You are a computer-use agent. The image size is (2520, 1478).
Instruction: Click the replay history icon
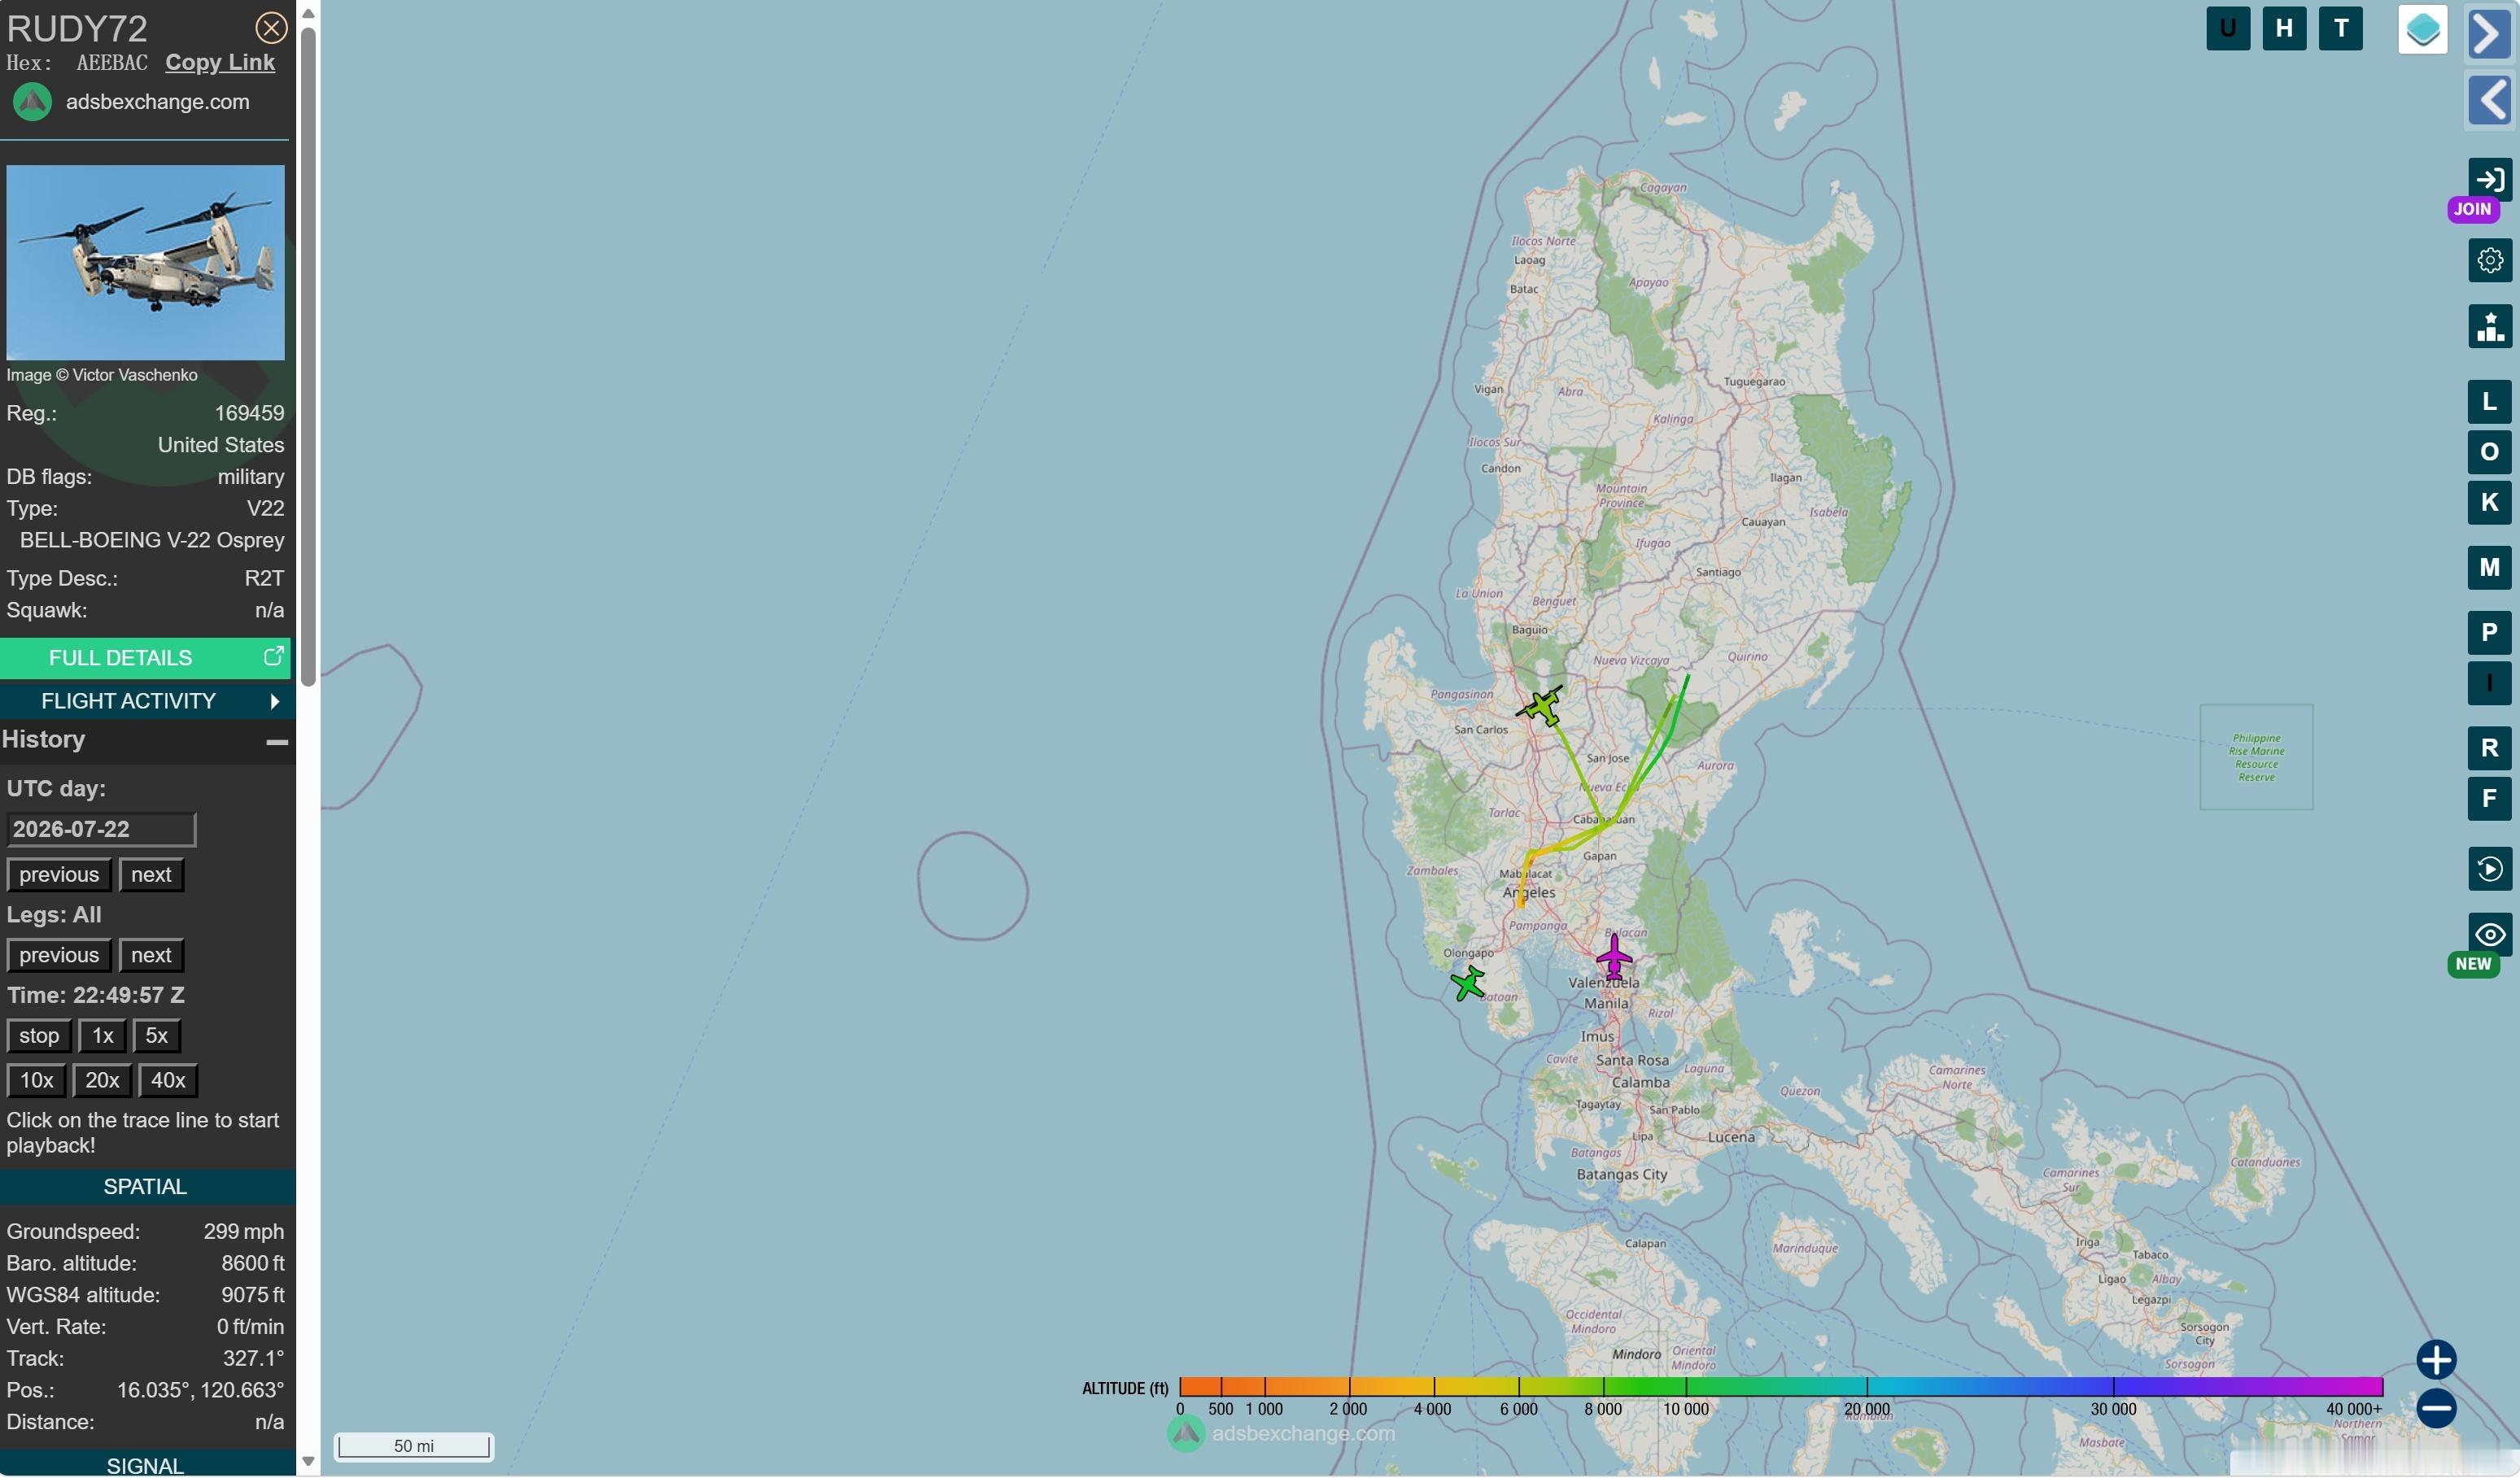tap(2490, 869)
